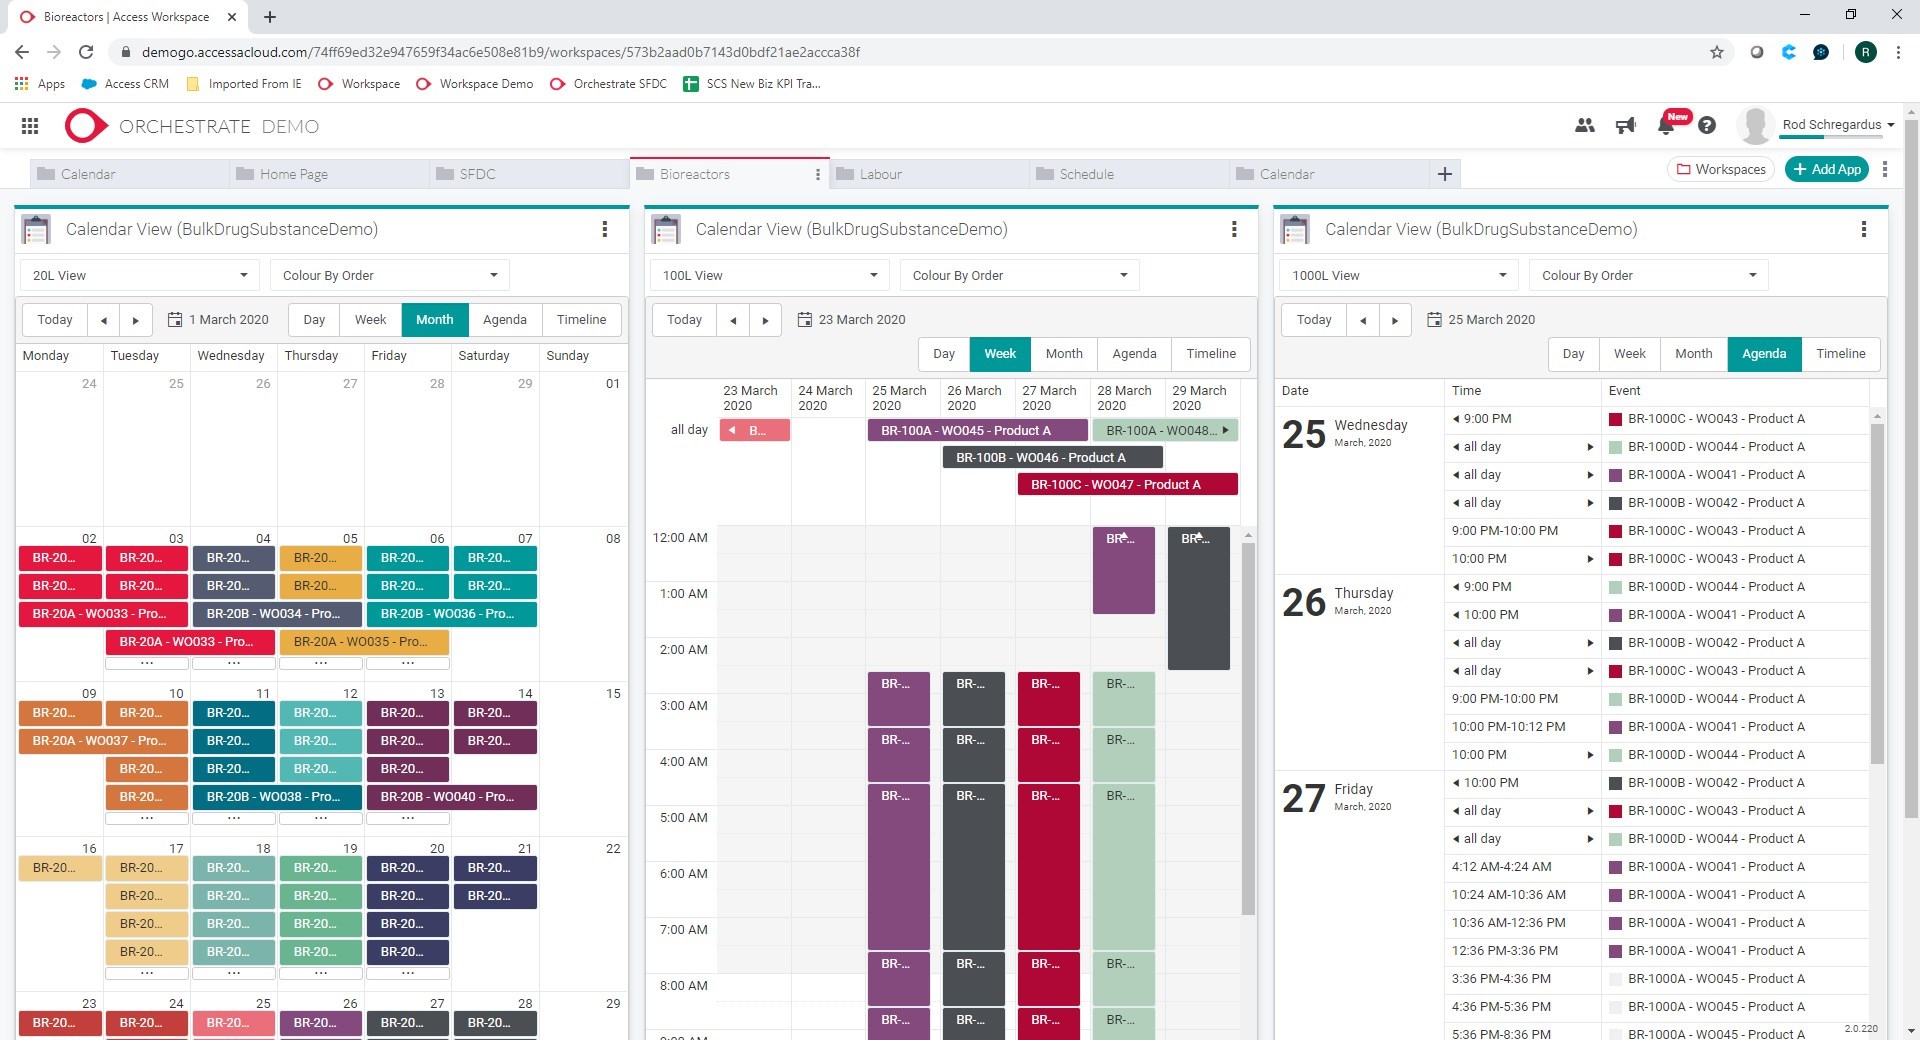Switch the middle calendar to Month view

tap(1064, 353)
